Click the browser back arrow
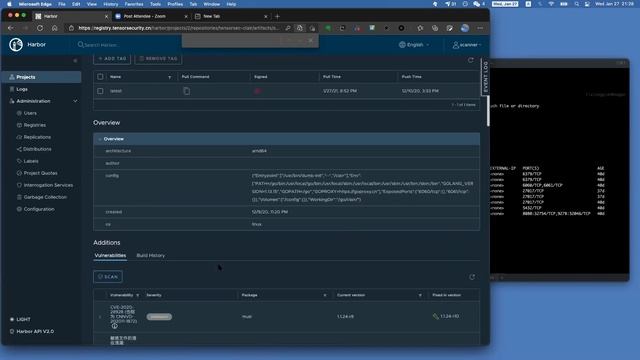Screen dimensions: 640x360 pyautogui.click(x=11, y=28)
